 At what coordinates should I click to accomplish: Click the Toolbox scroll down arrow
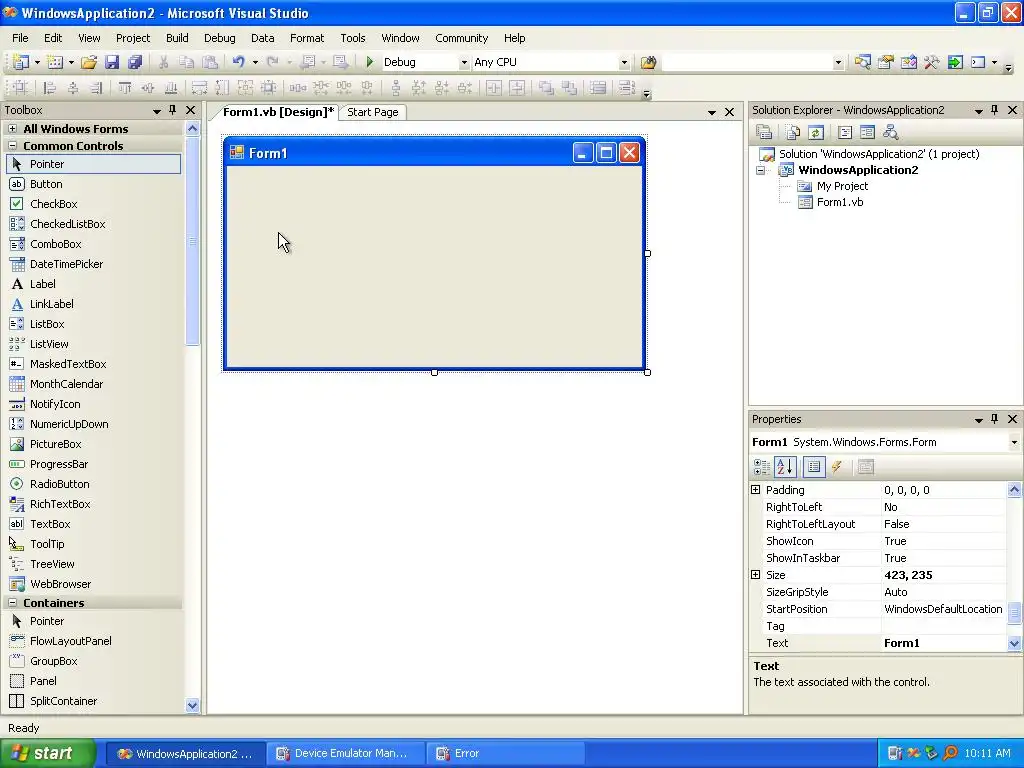[x=192, y=705]
